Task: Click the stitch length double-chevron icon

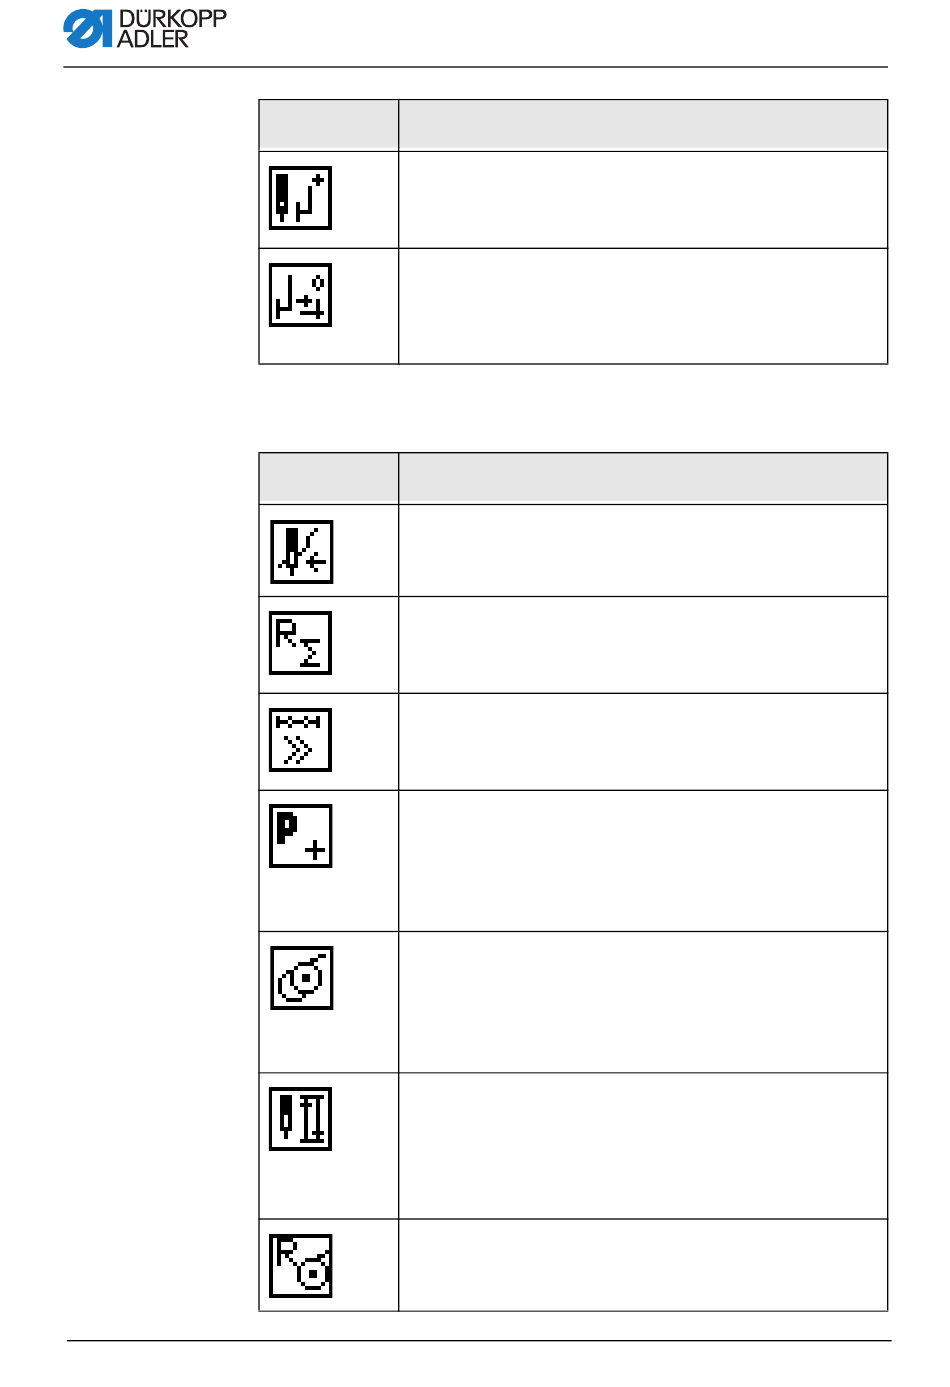Action: pyautogui.click(x=300, y=740)
